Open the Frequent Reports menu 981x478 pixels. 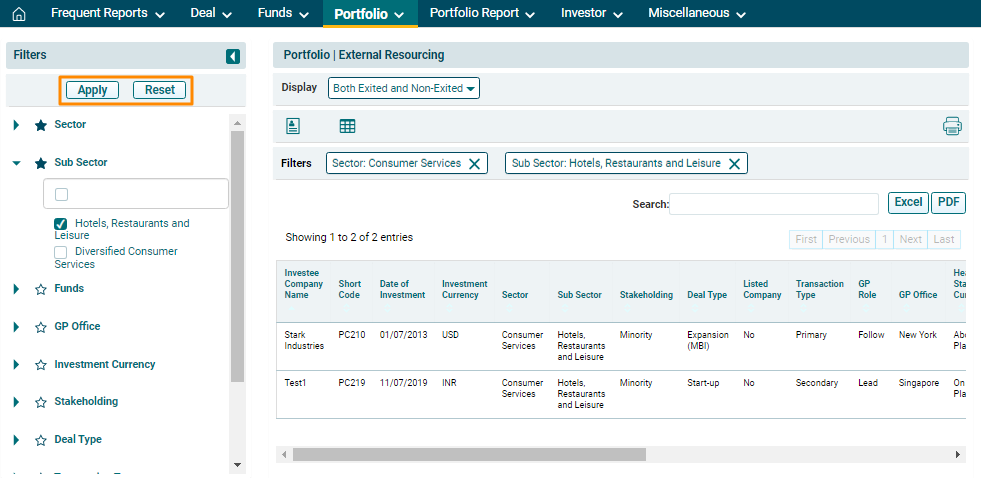106,13
